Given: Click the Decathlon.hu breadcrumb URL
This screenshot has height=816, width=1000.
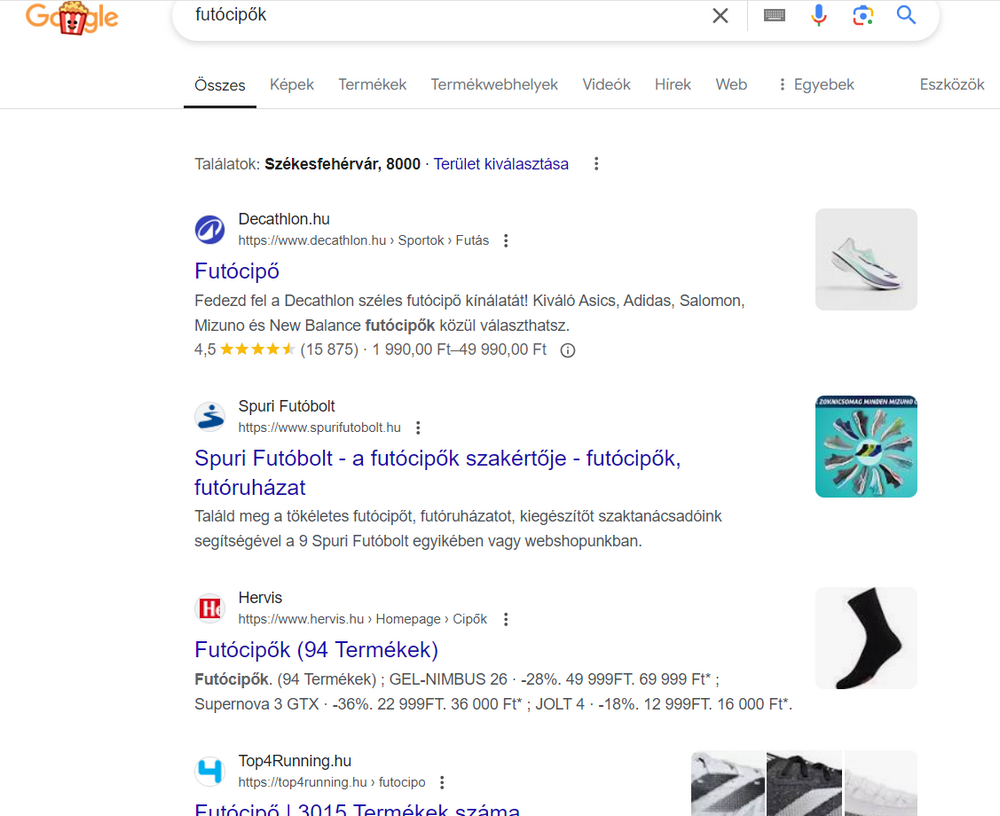Looking at the screenshot, I should click(364, 241).
